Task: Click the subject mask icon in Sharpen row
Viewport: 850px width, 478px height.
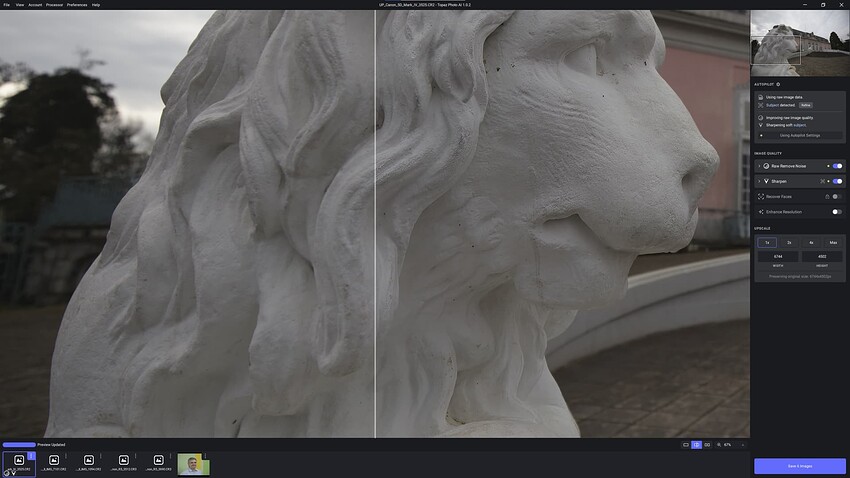Action: [822, 181]
